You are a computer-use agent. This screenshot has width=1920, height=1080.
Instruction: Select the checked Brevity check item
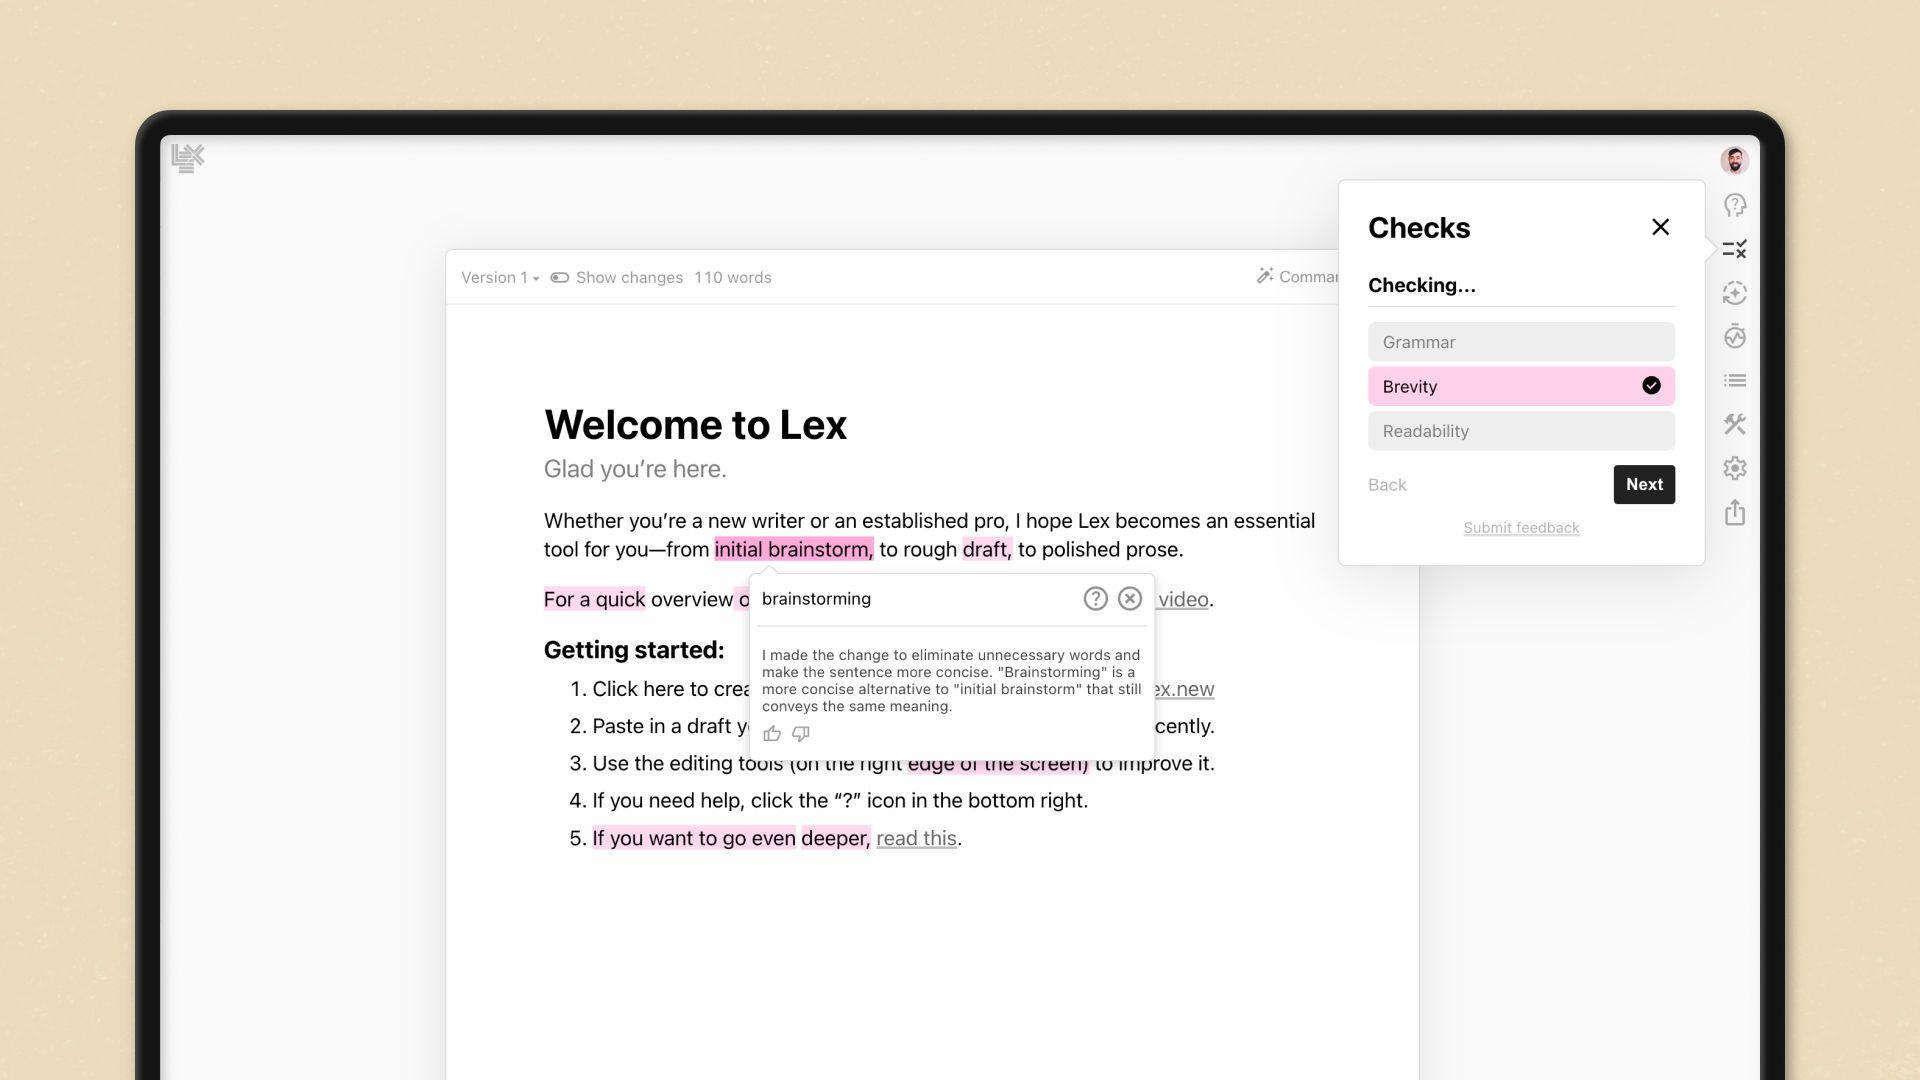(x=1520, y=386)
